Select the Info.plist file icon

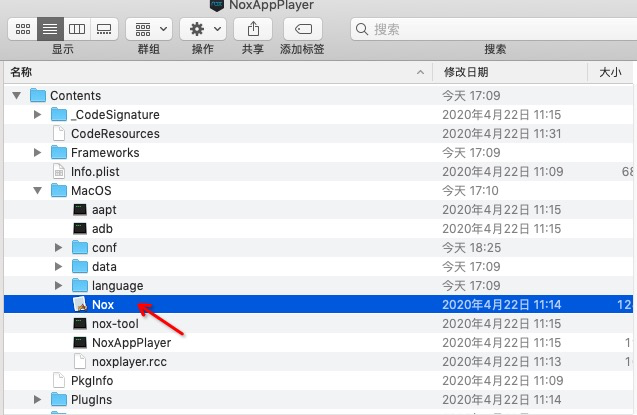coord(59,171)
